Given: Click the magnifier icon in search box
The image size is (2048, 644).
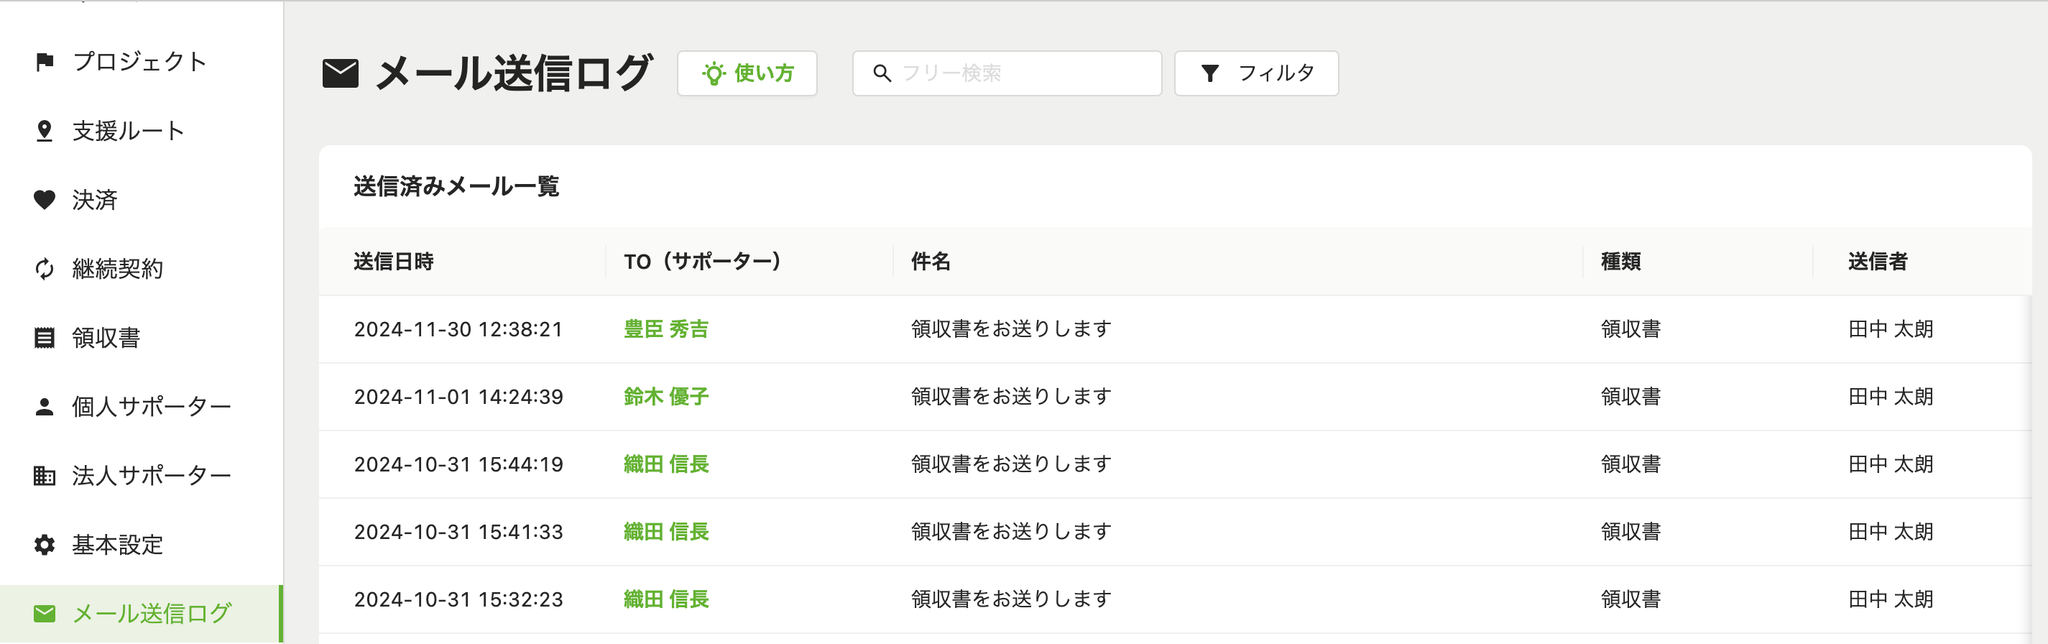Looking at the screenshot, I should click(x=882, y=73).
